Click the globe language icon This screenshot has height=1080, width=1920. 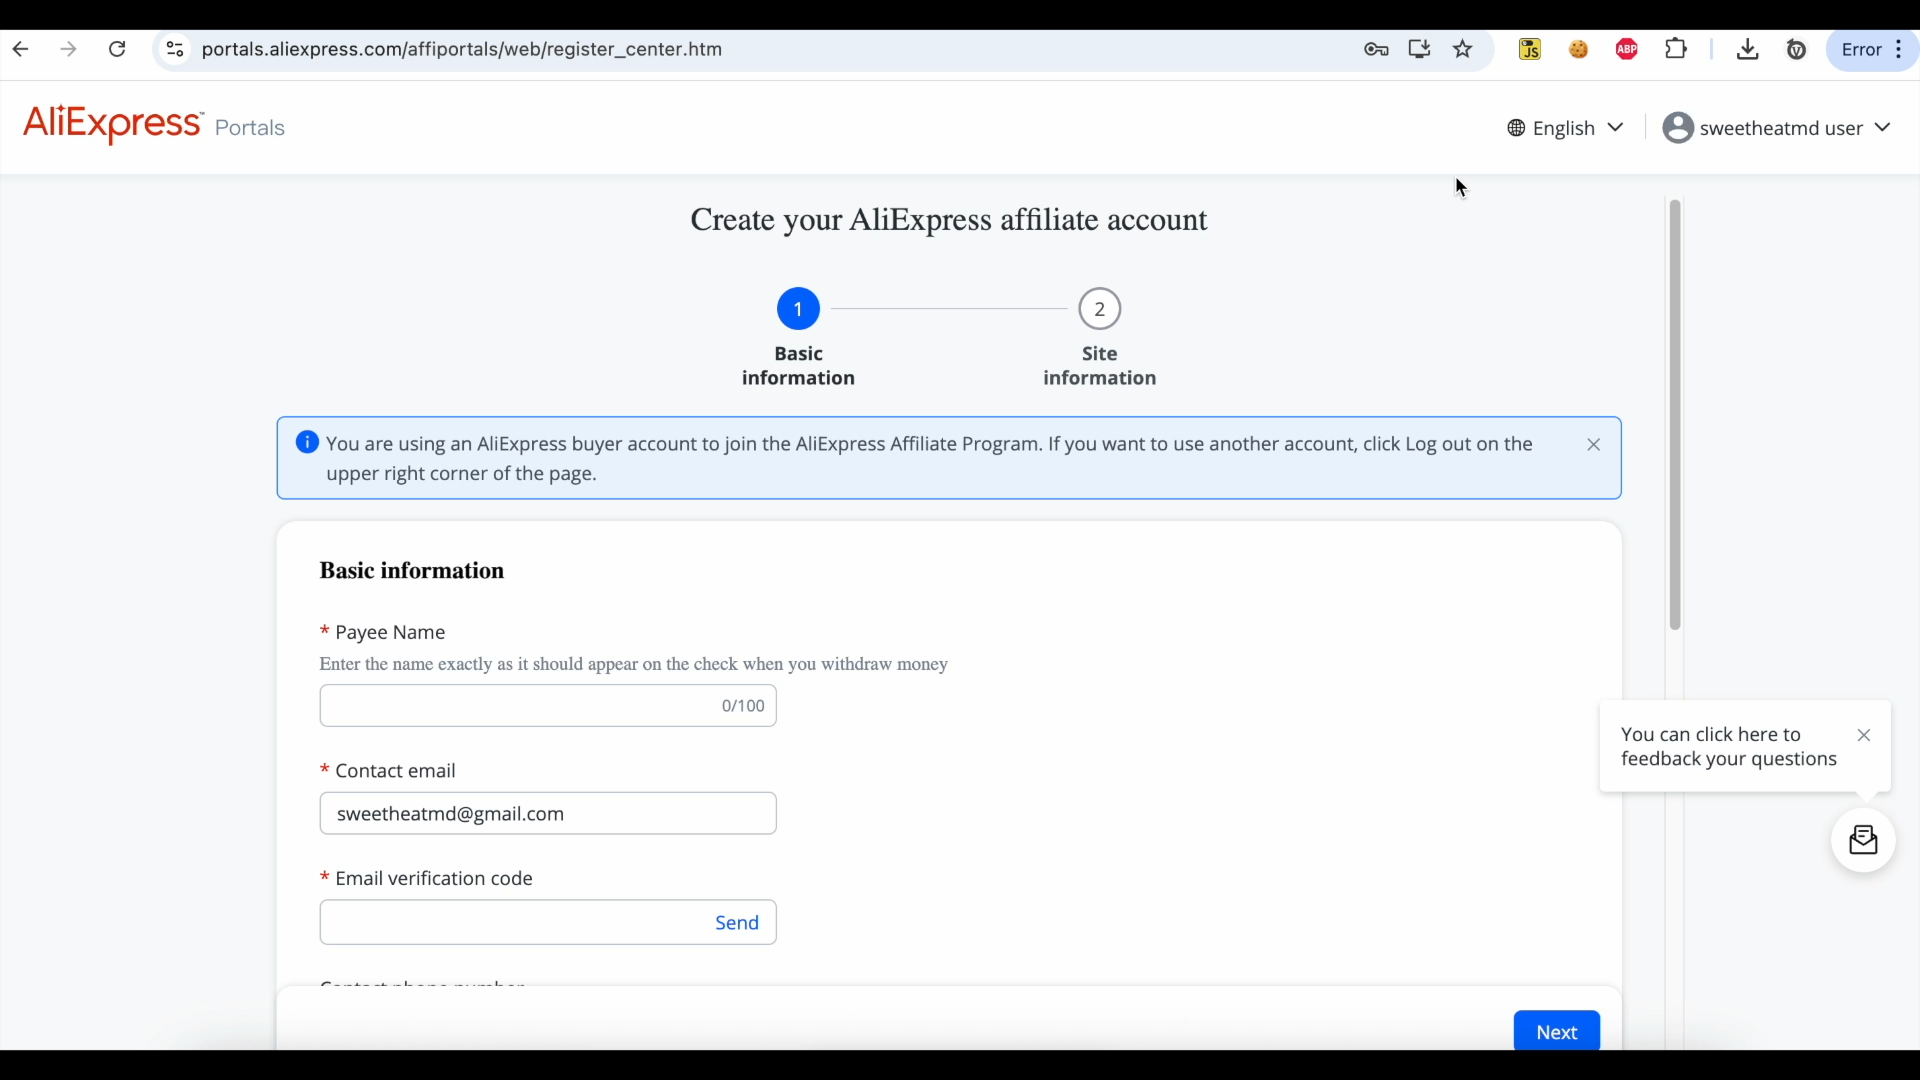pyautogui.click(x=1517, y=128)
